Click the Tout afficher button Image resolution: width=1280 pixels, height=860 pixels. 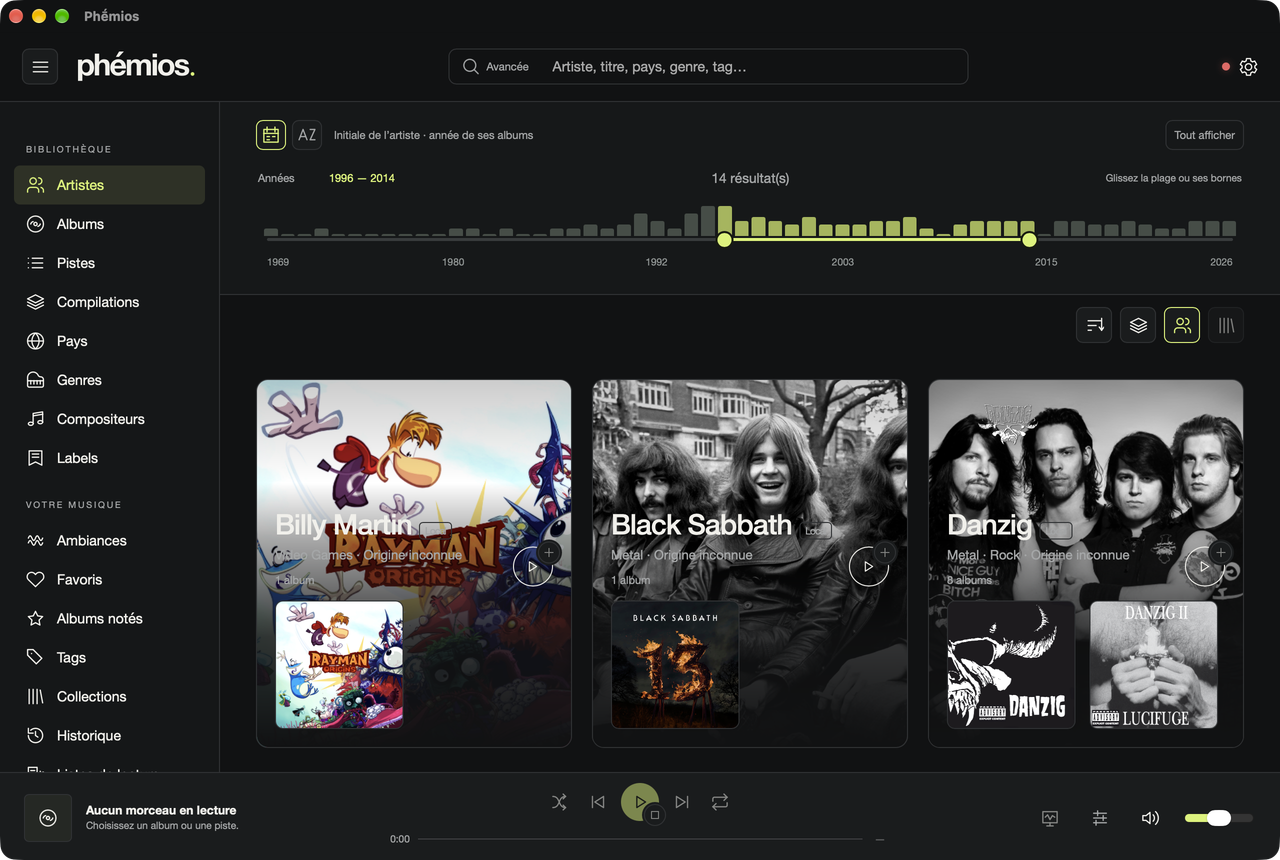(x=1204, y=135)
